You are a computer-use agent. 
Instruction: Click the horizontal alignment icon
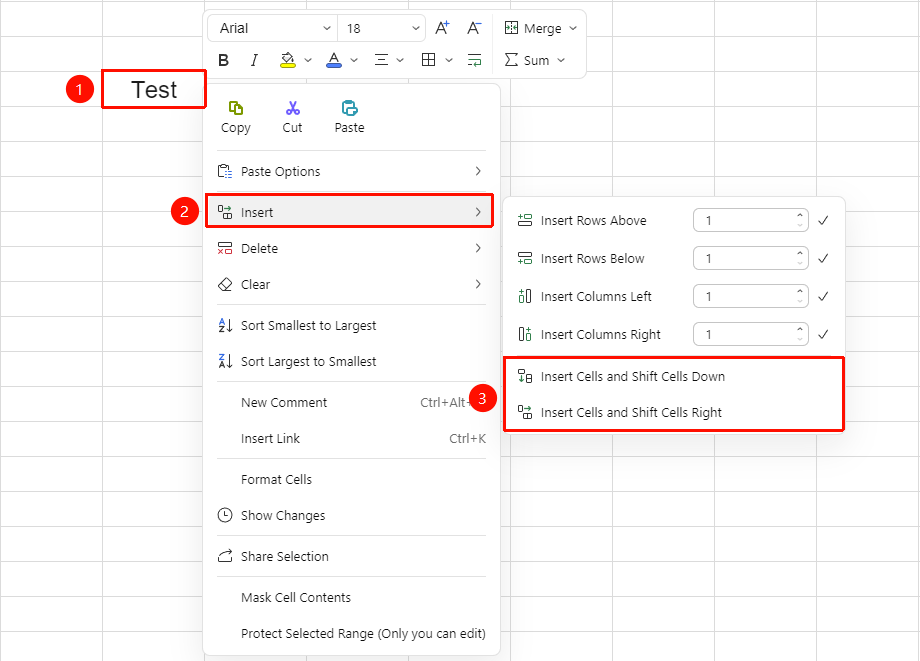pos(381,60)
